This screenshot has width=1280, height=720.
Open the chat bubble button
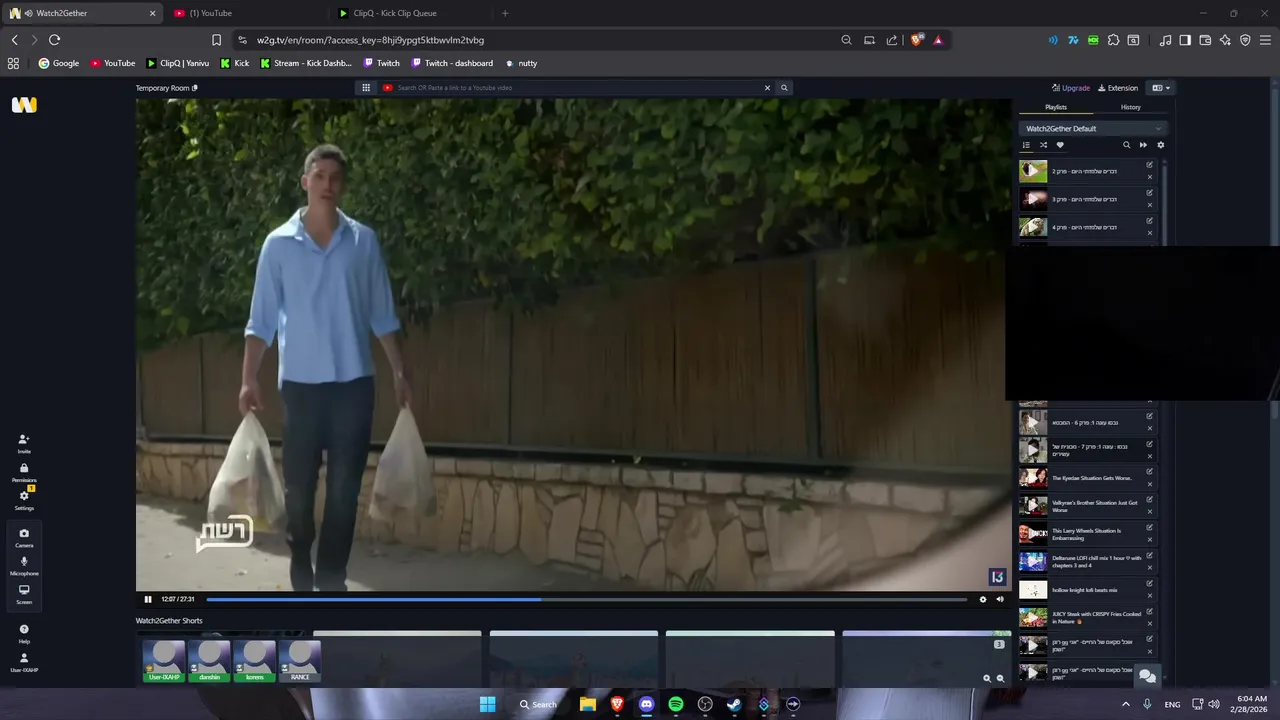pos(1147,676)
